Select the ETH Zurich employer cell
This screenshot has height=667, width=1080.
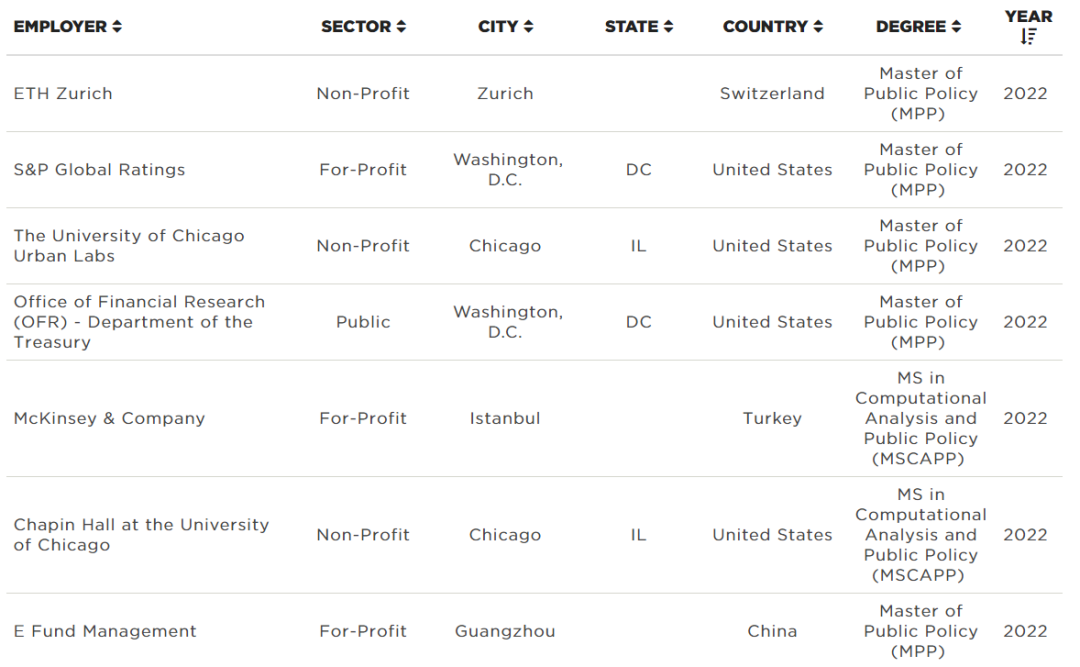[x=63, y=94]
